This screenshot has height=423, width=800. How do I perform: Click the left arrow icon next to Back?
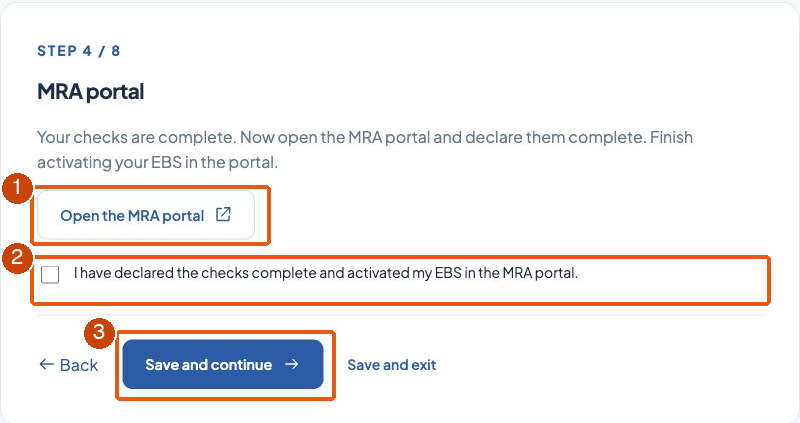(46, 364)
